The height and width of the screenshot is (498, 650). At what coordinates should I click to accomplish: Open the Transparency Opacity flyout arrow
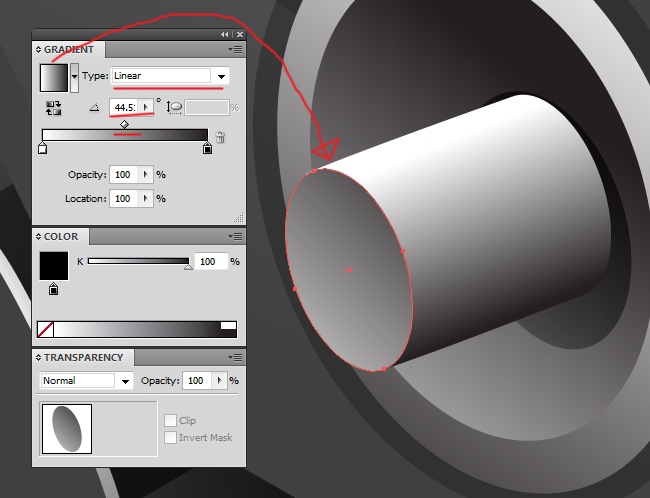click(220, 381)
